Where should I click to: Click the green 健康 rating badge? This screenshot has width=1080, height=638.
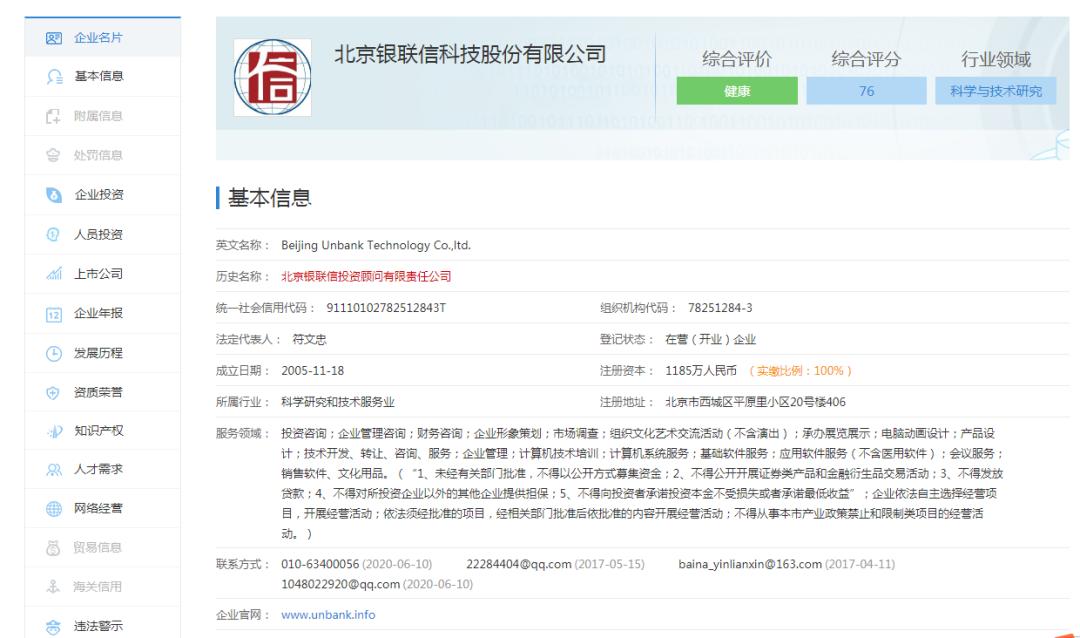[736, 91]
